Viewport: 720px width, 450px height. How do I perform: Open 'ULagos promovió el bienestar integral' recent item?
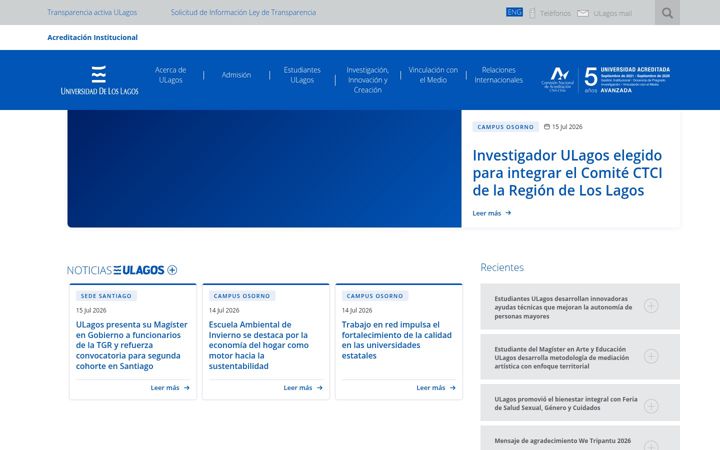(x=566, y=404)
